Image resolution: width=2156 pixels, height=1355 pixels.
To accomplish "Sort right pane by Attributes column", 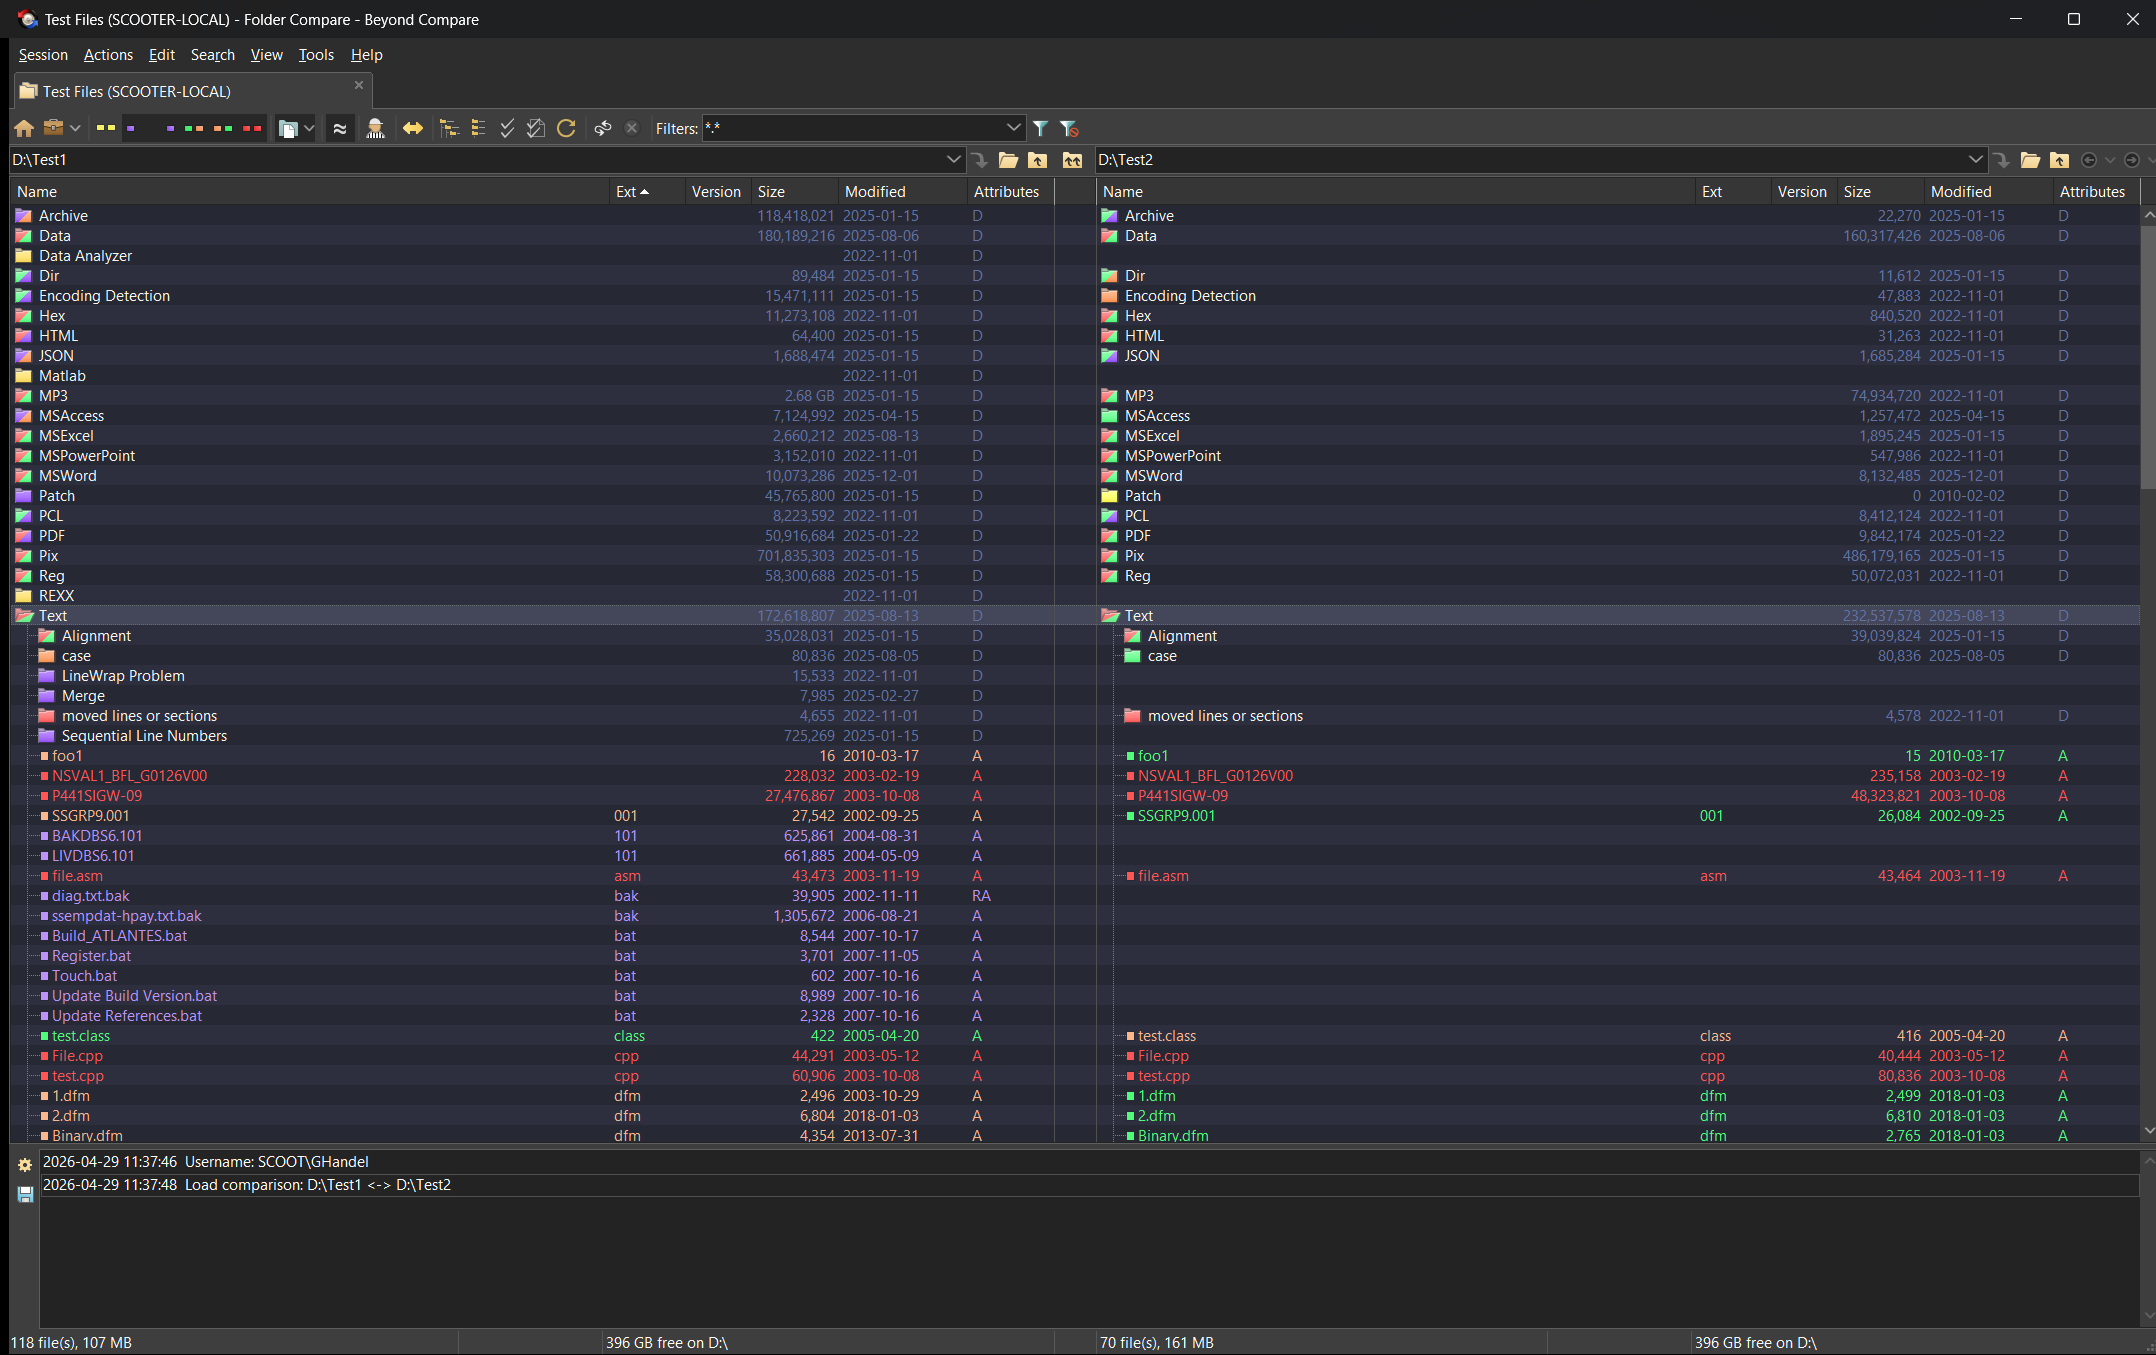I will pos(2097,191).
